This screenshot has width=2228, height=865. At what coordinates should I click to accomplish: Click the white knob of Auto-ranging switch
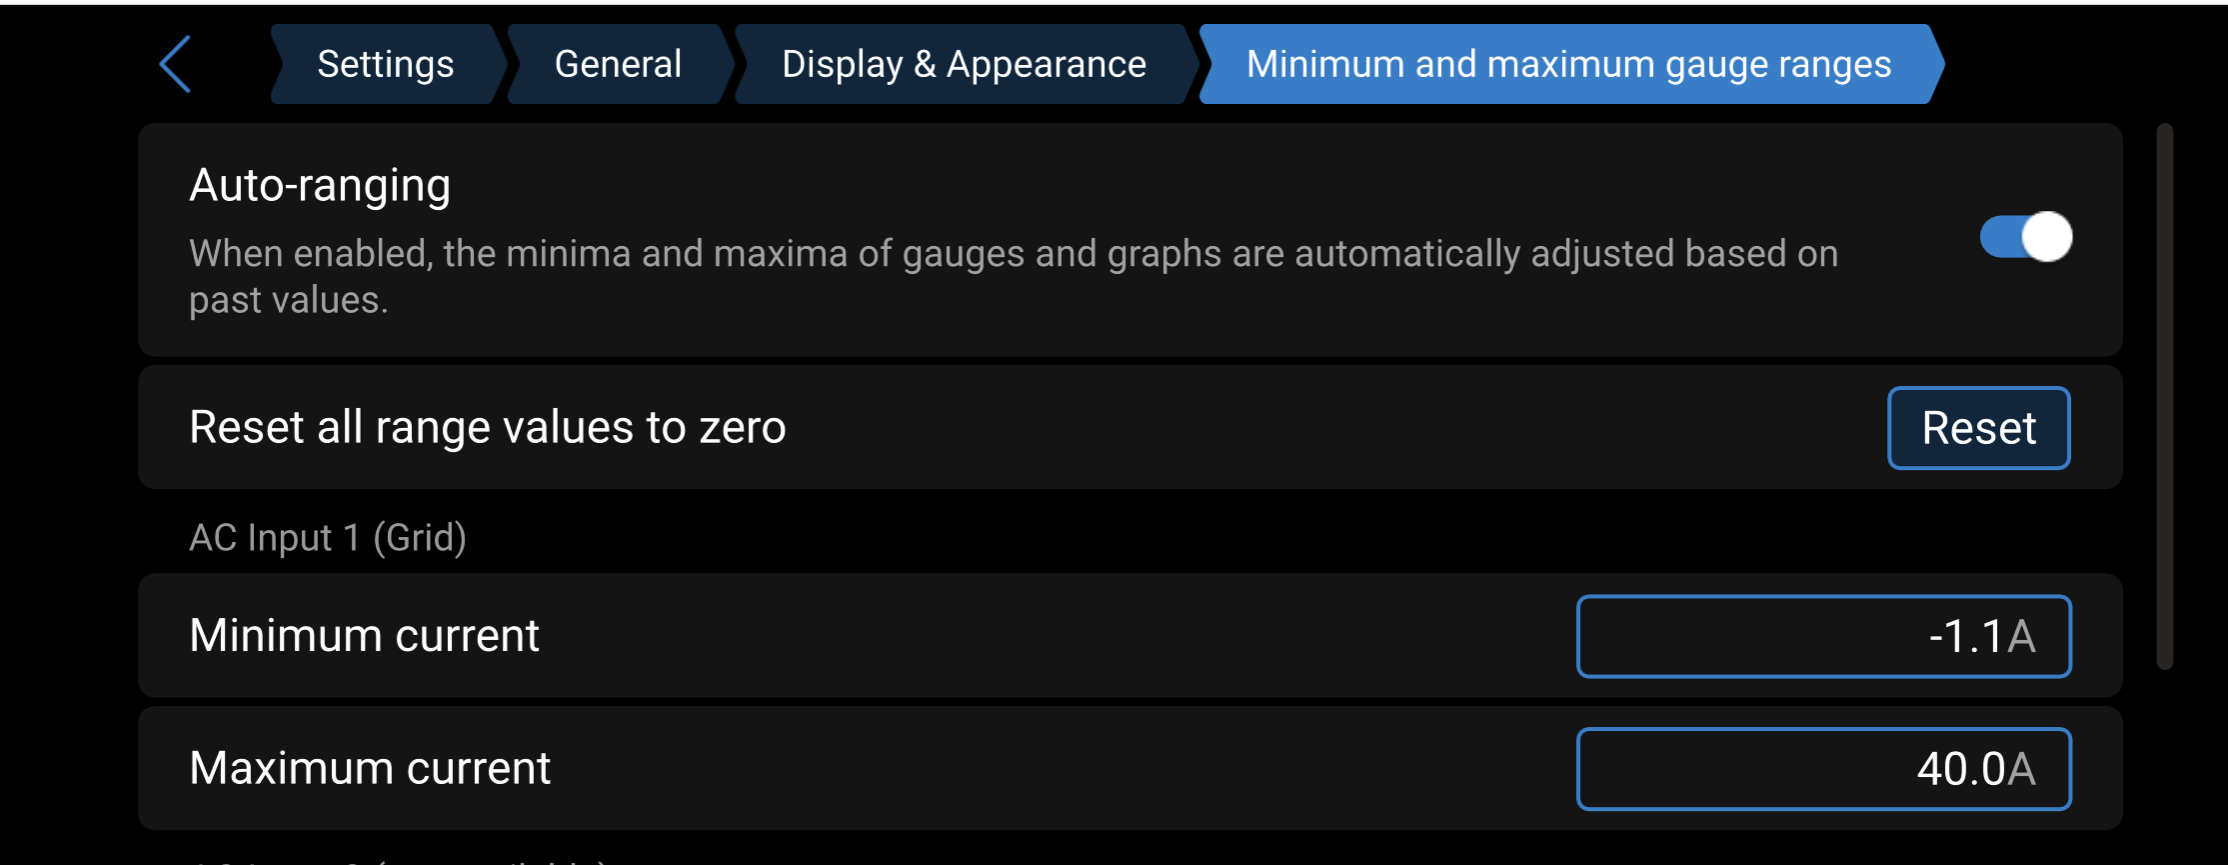2046,238
